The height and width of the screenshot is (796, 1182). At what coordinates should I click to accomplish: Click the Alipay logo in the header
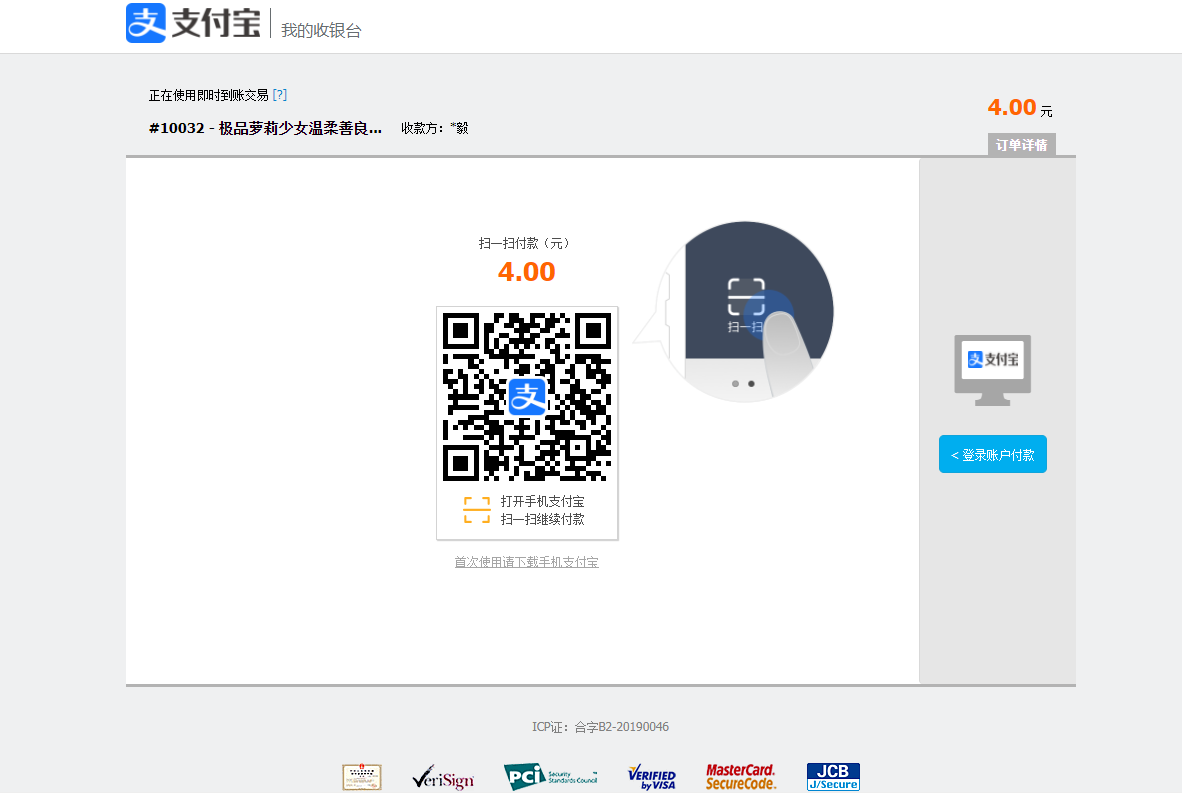click(193, 23)
